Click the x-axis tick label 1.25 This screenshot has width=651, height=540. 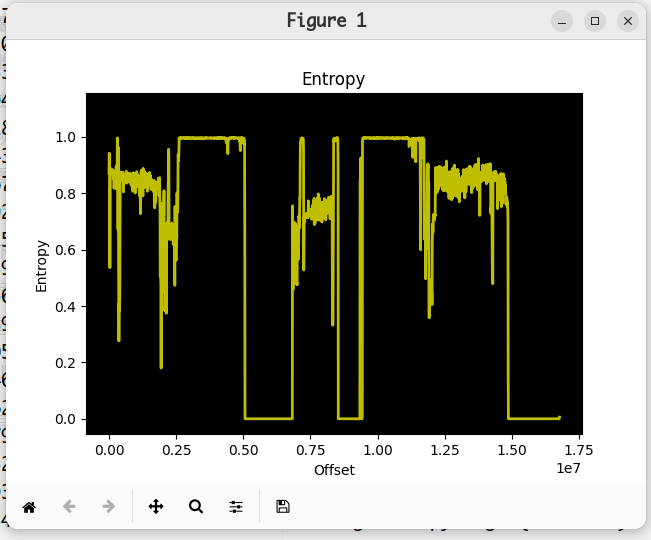tap(445, 450)
